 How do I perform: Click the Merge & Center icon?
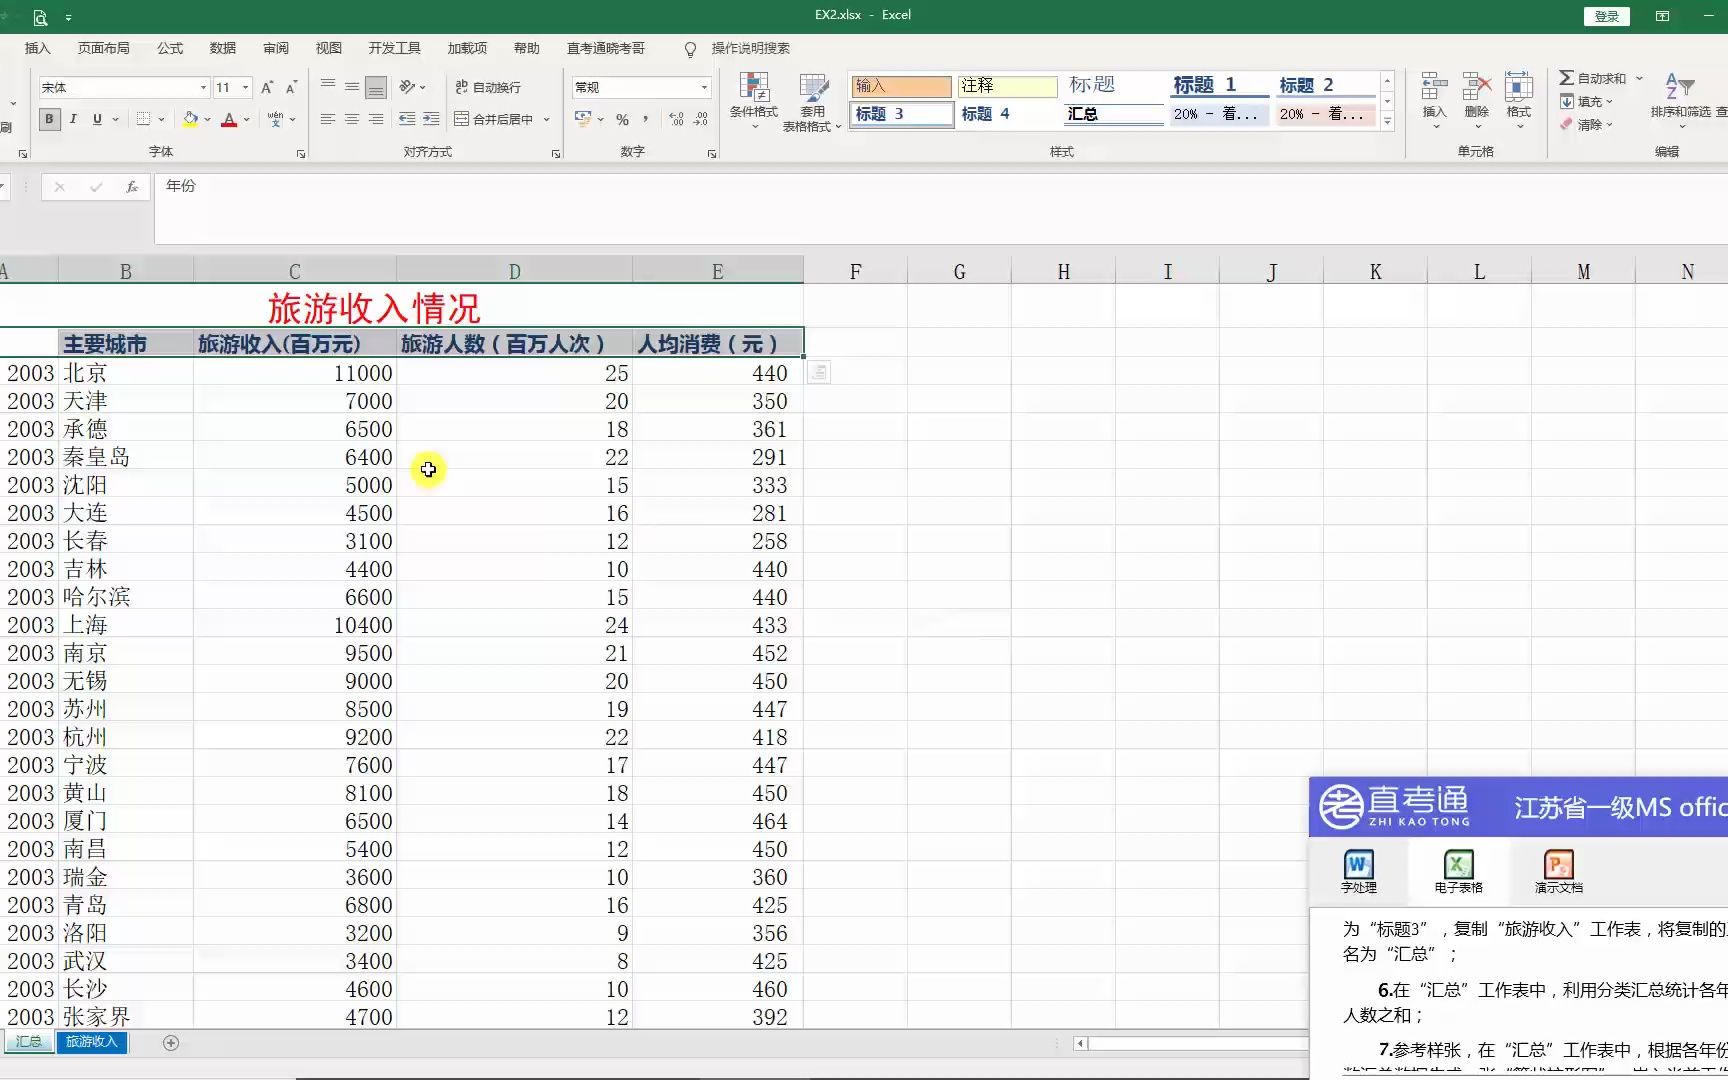[497, 119]
